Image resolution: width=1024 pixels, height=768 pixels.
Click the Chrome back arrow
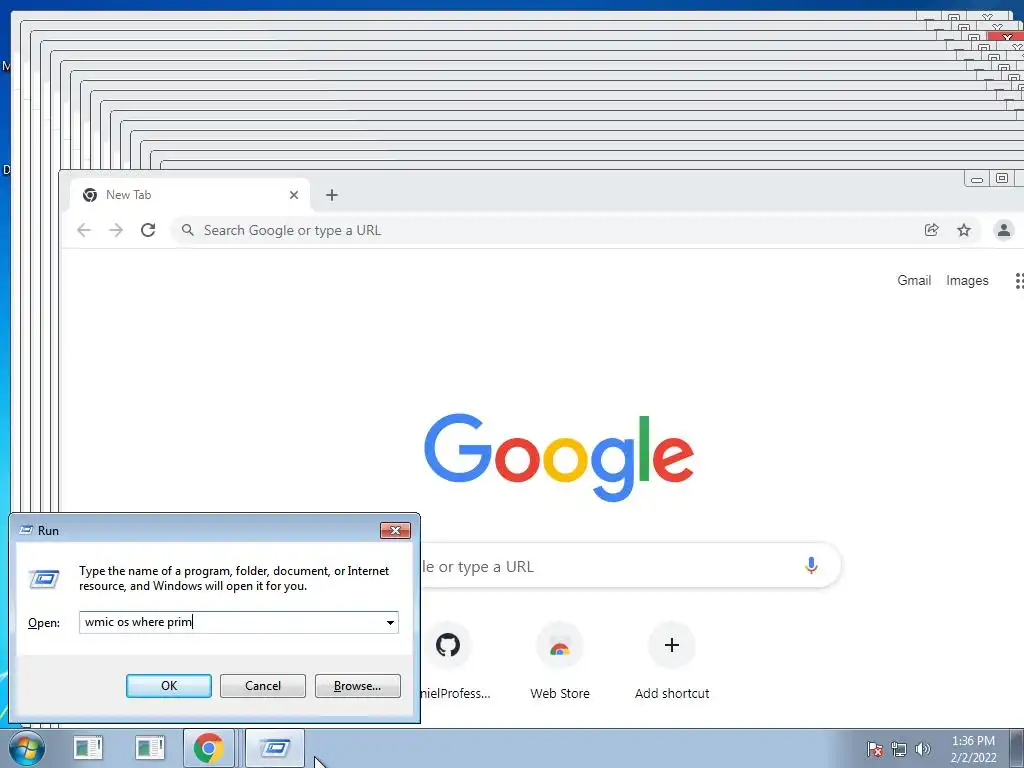coord(84,230)
